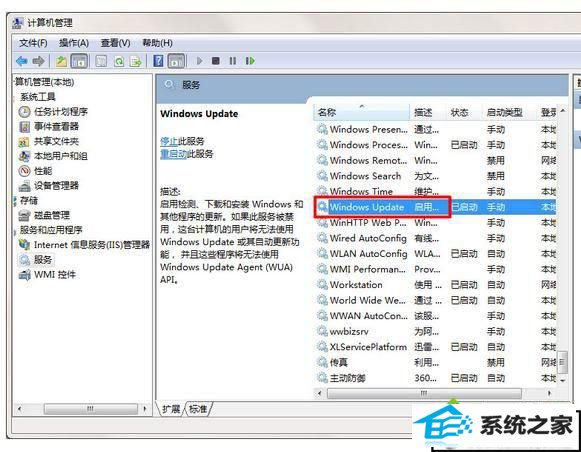The width and height of the screenshot is (581, 452).
Task: Open the 查看(V) menu
Action: 115,43
